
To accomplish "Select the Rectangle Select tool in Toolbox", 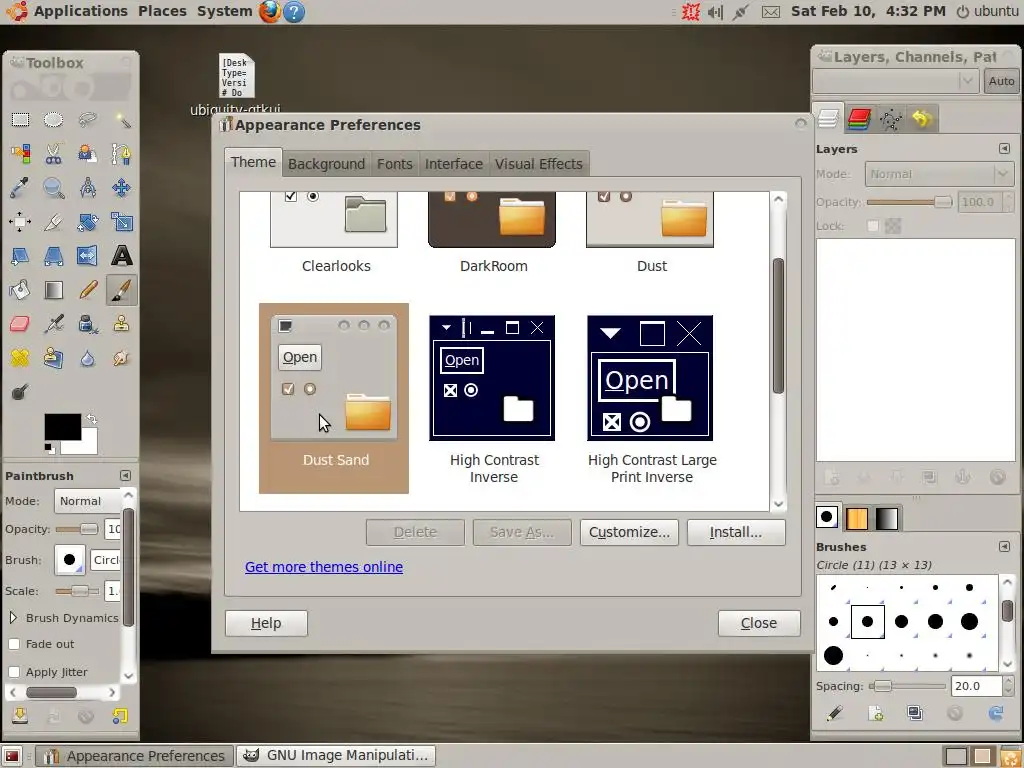I will [20, 120].
